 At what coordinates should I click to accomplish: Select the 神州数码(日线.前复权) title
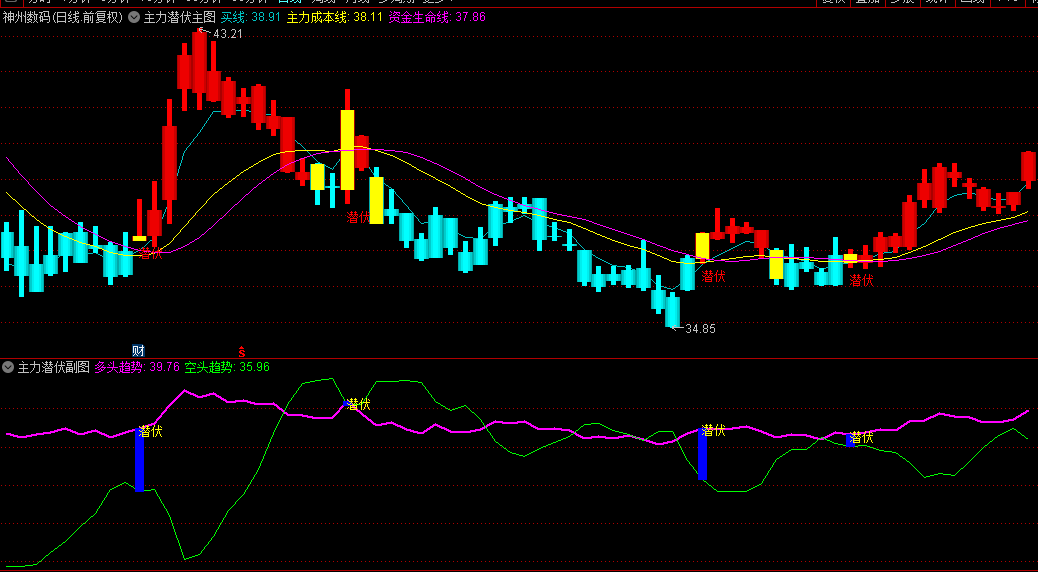point(64,18)
